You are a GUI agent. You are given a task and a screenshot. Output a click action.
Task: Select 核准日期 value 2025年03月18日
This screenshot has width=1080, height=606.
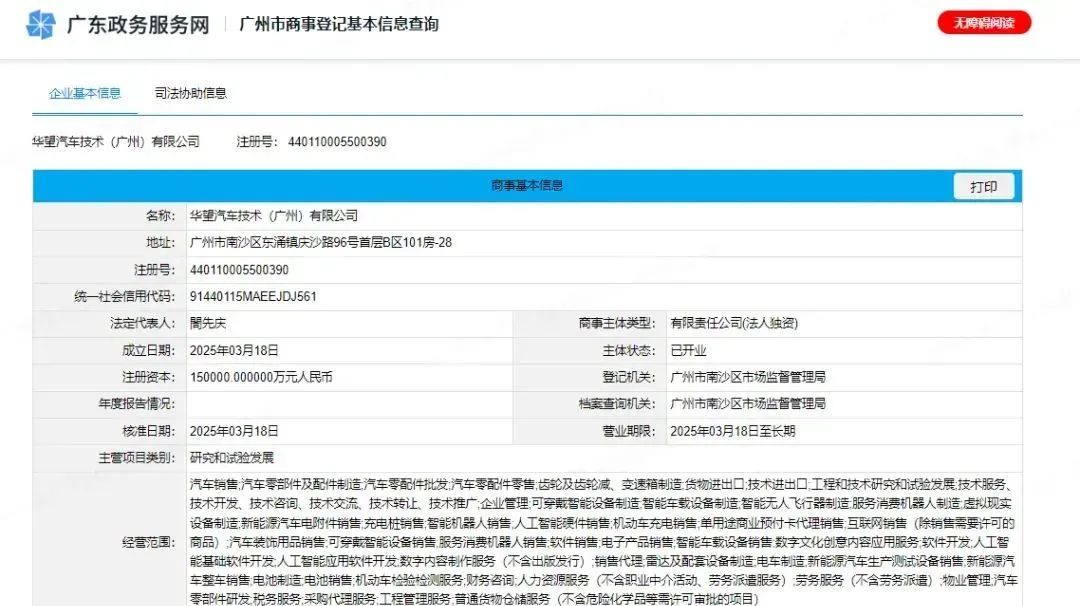234,431
